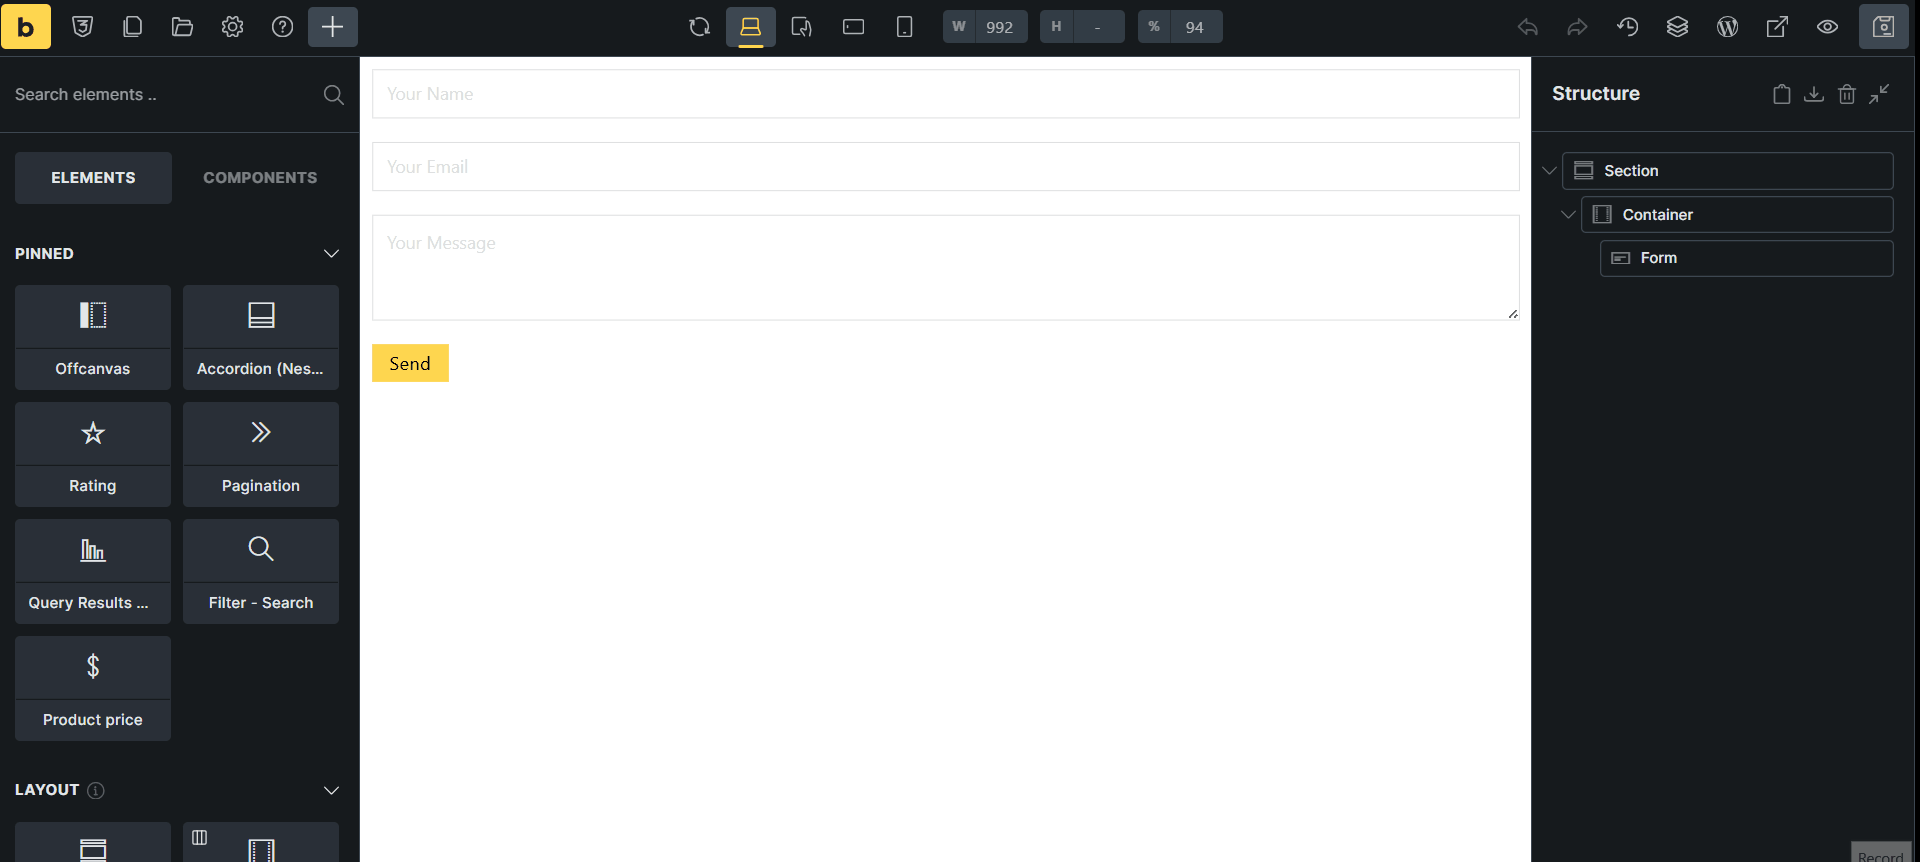
Task: Click the redo arrow icon
Action: coord(1578,27)
